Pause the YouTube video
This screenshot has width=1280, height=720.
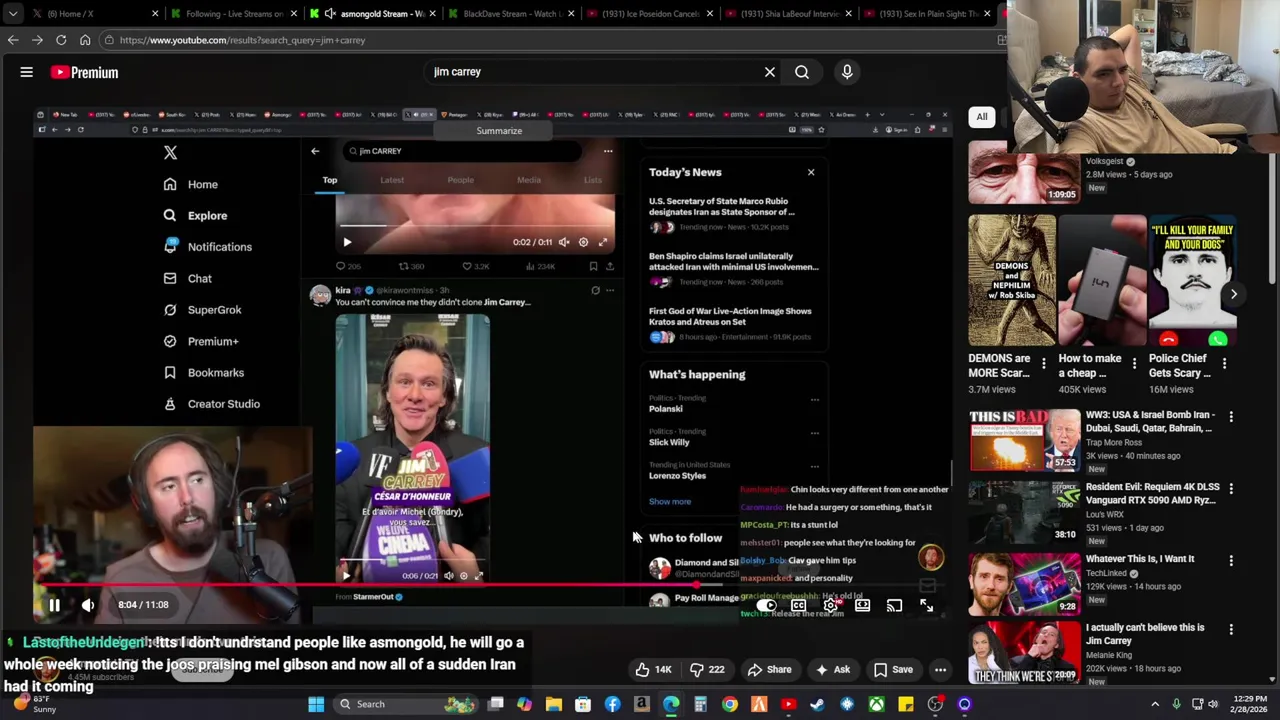point(55,604)
